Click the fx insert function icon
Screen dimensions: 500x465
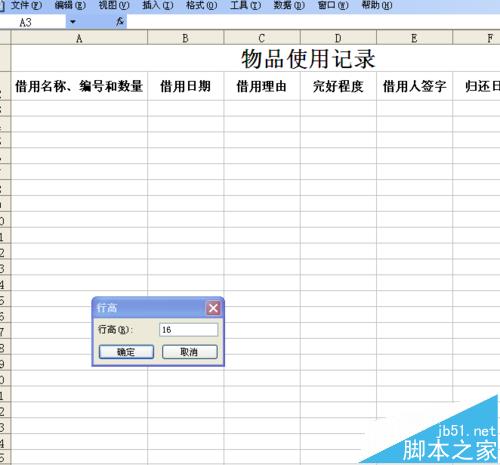120,22
